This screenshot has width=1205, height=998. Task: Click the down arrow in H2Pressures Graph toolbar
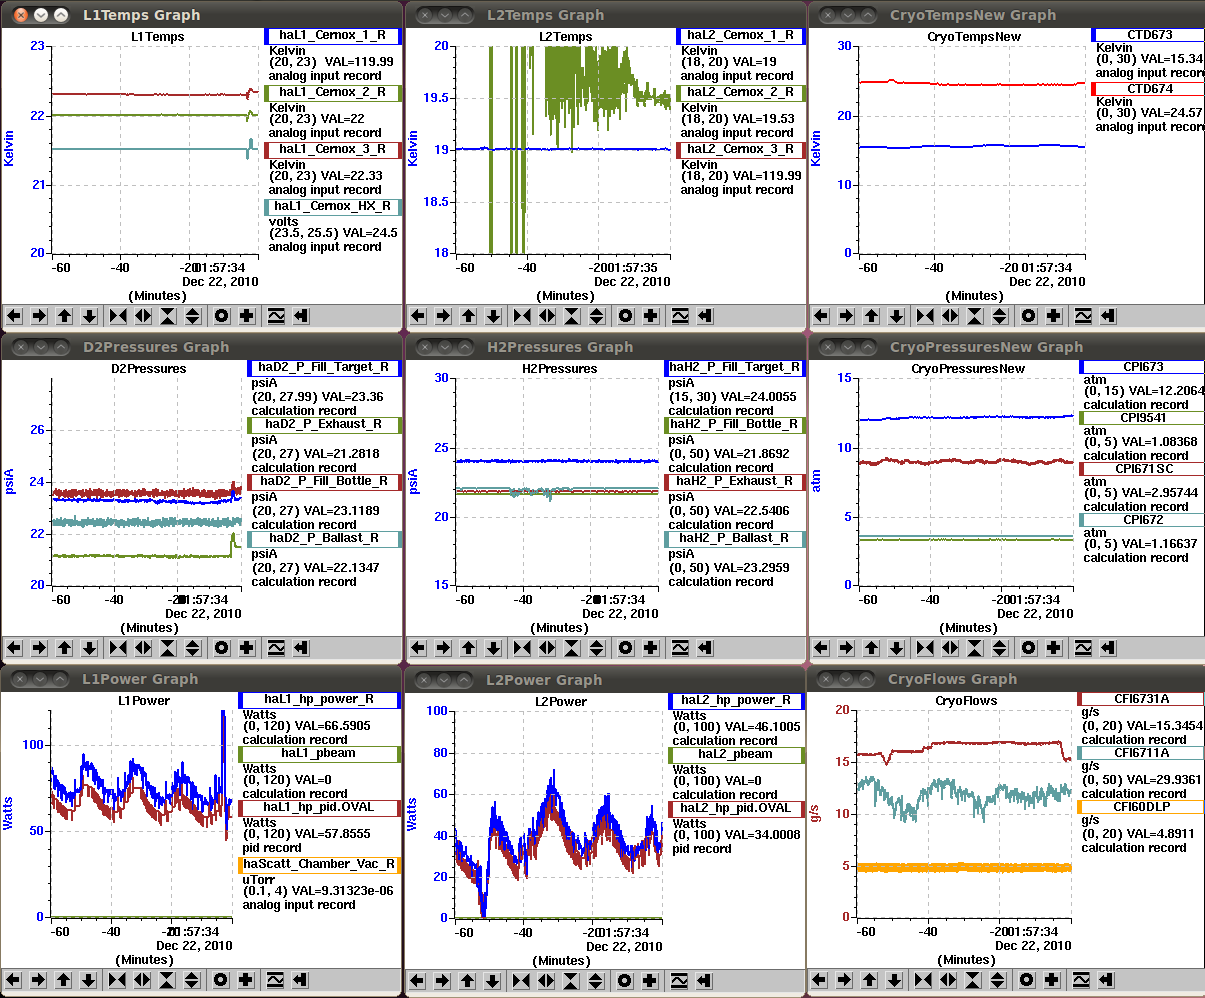(x=493, y=647)
